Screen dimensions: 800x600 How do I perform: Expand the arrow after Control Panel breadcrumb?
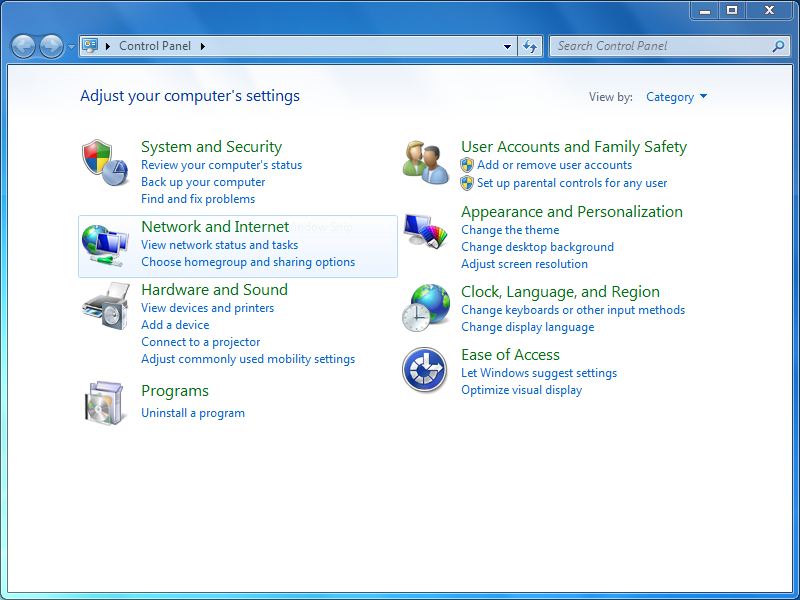pyautogui.click(x=203, y=46)
